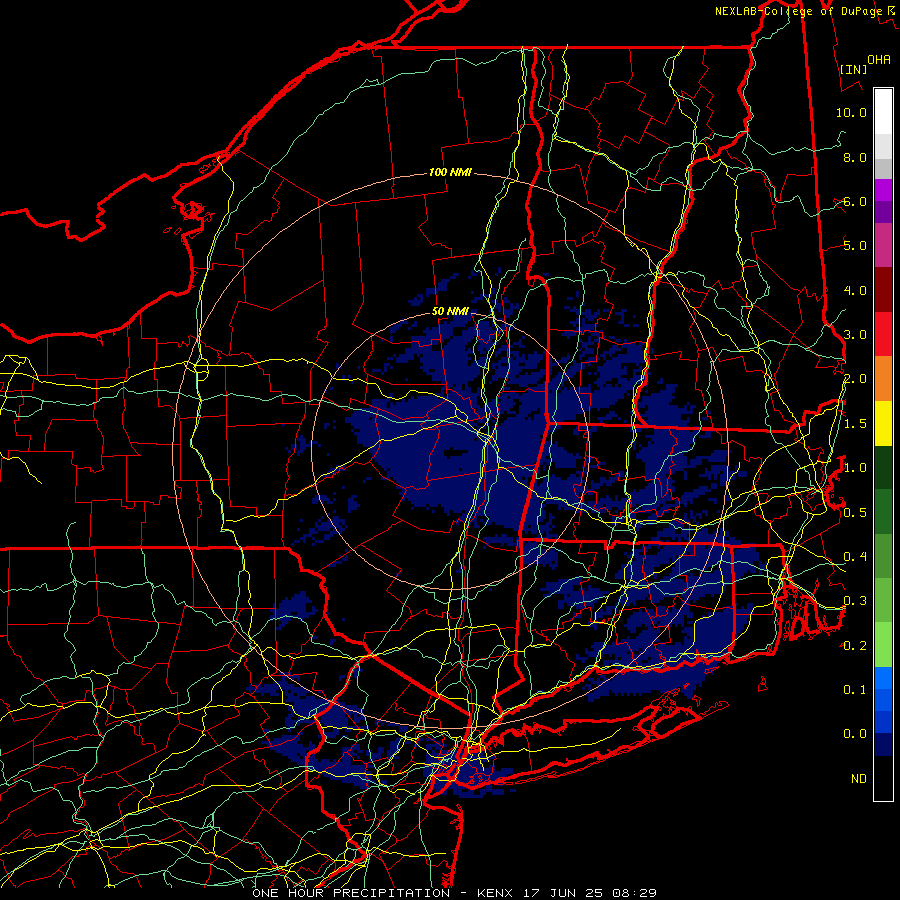Click the 0.5 legend value
Viewport: 900px width, 900px height.
855,513
